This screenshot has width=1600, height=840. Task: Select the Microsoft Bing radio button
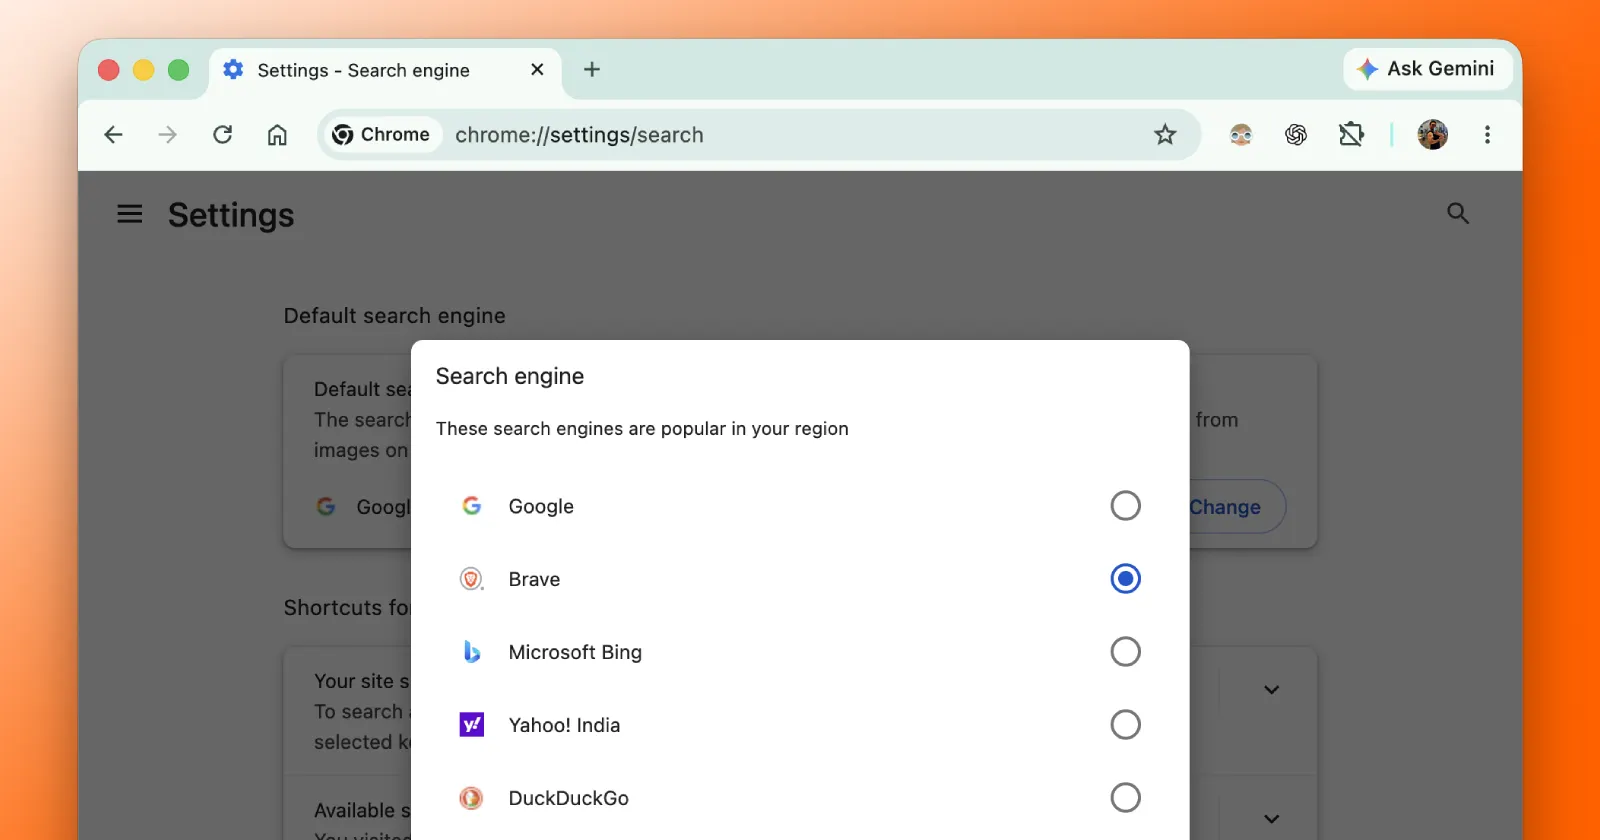point(1126,652)
